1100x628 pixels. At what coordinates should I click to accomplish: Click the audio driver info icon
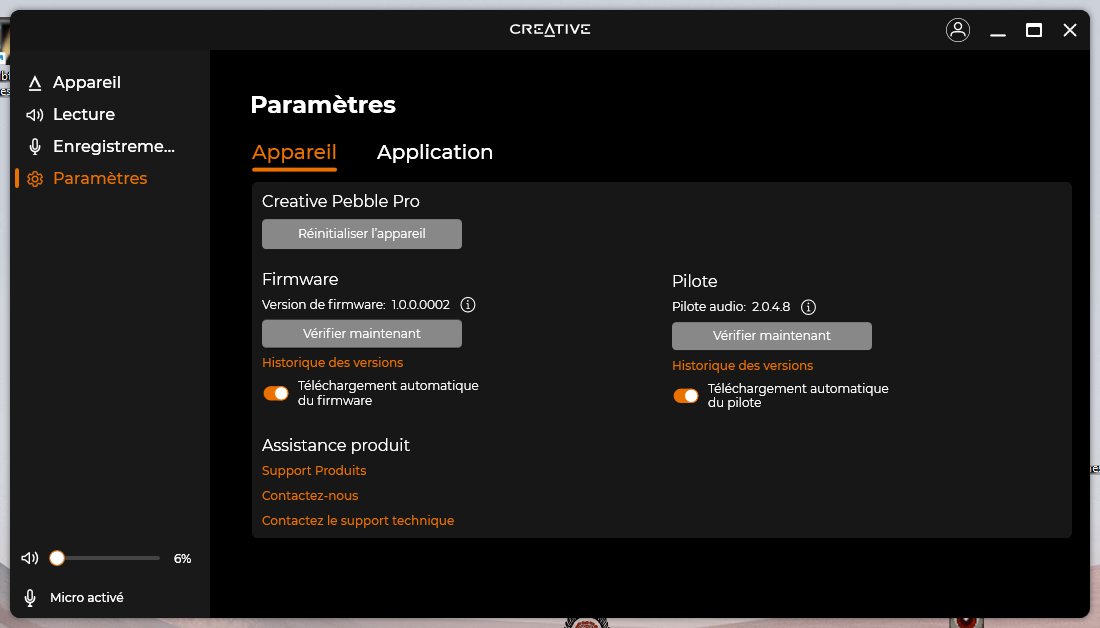pyautogui.click(x=809, y=307)
